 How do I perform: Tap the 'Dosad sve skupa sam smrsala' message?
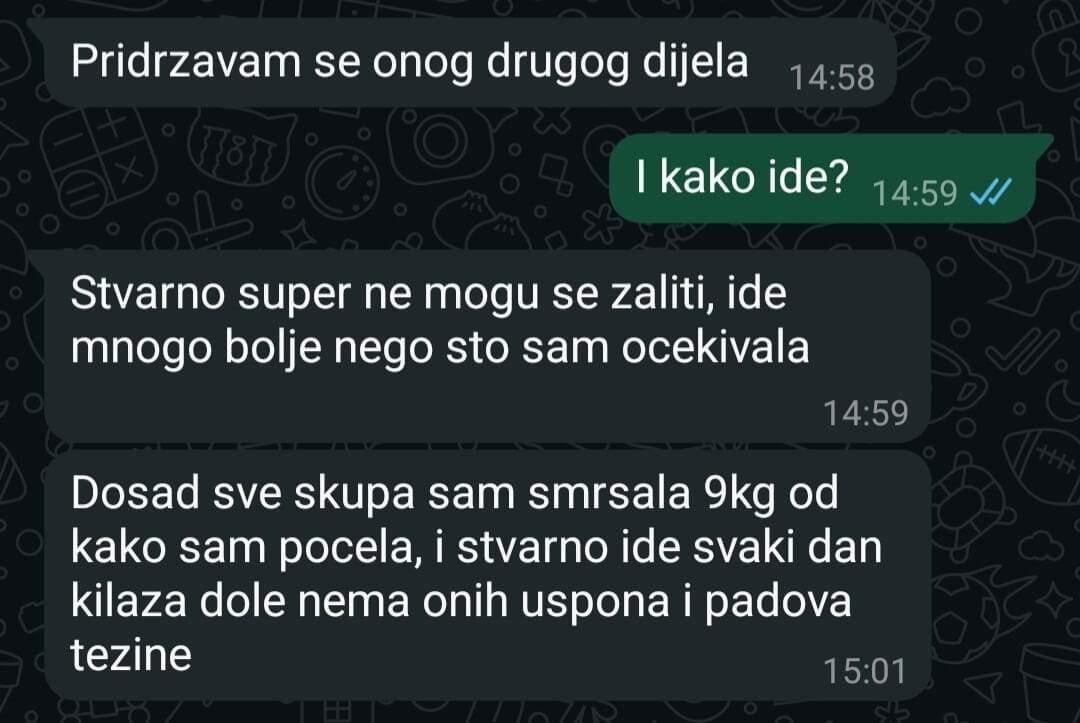click(x=488, y=576)
